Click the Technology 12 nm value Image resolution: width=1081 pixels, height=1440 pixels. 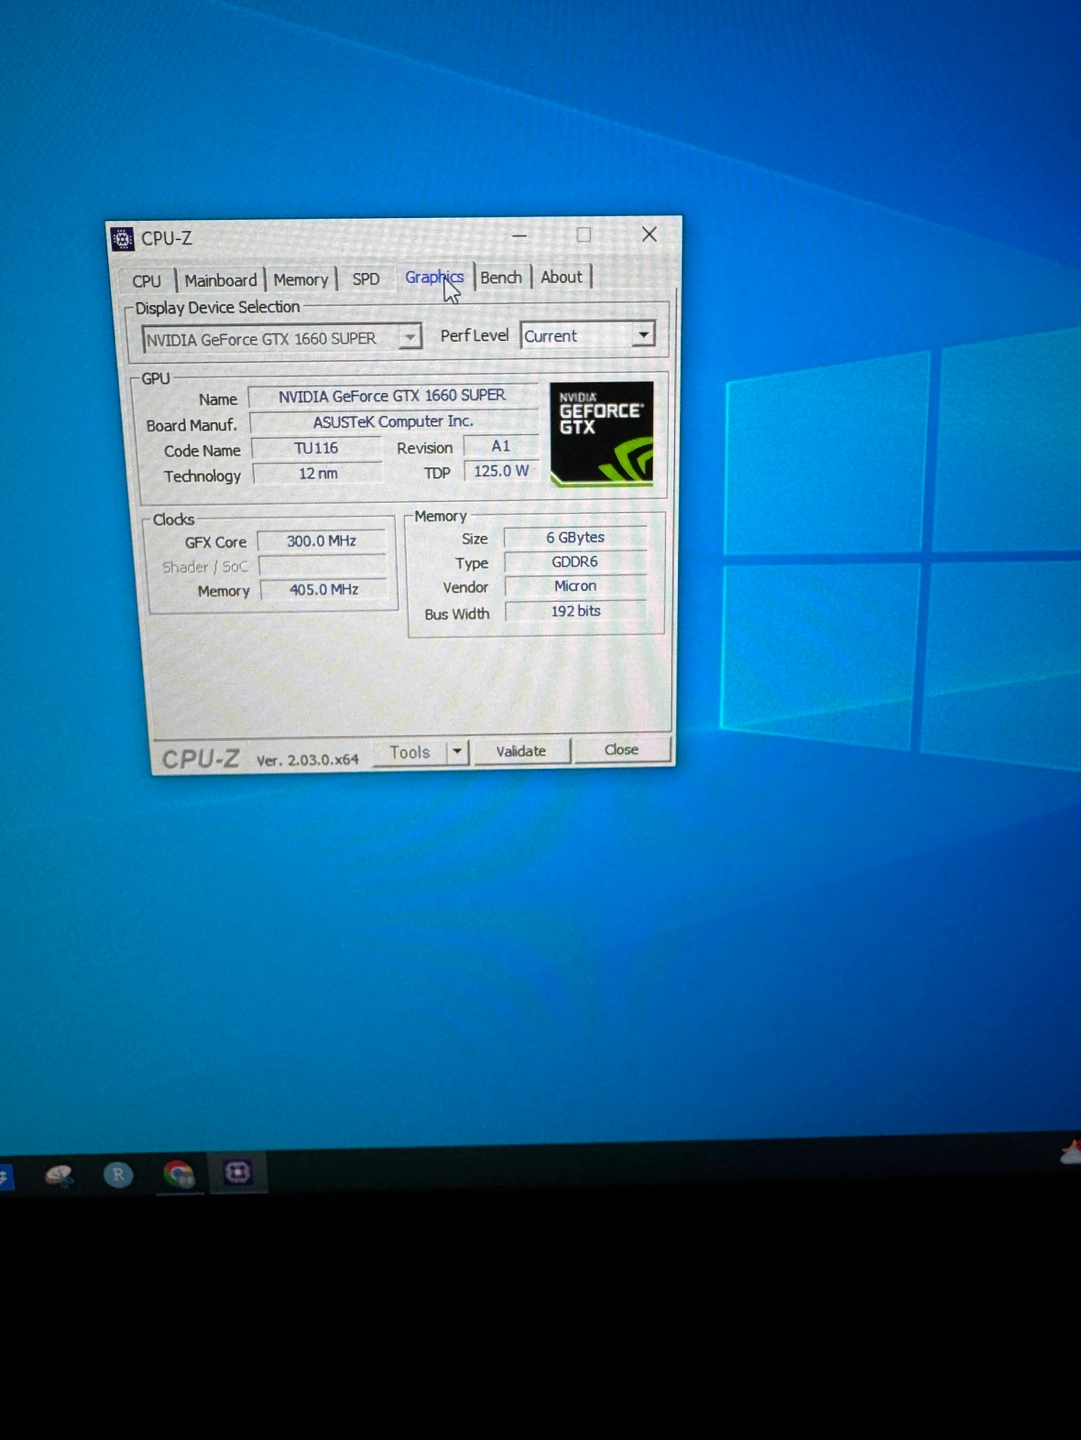[x=318, y=473]
